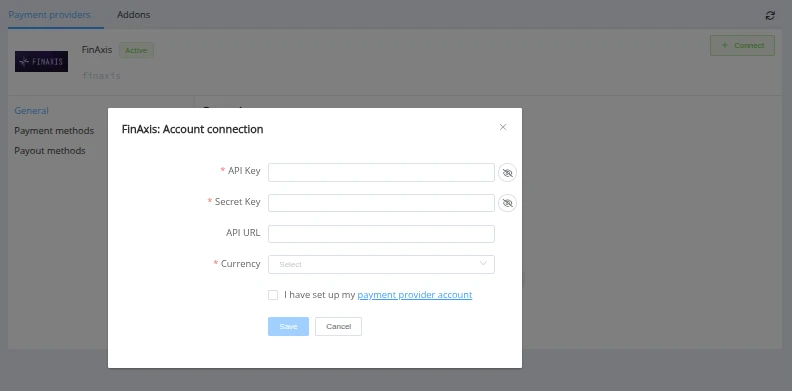Click the Save button

pos(288,326)
